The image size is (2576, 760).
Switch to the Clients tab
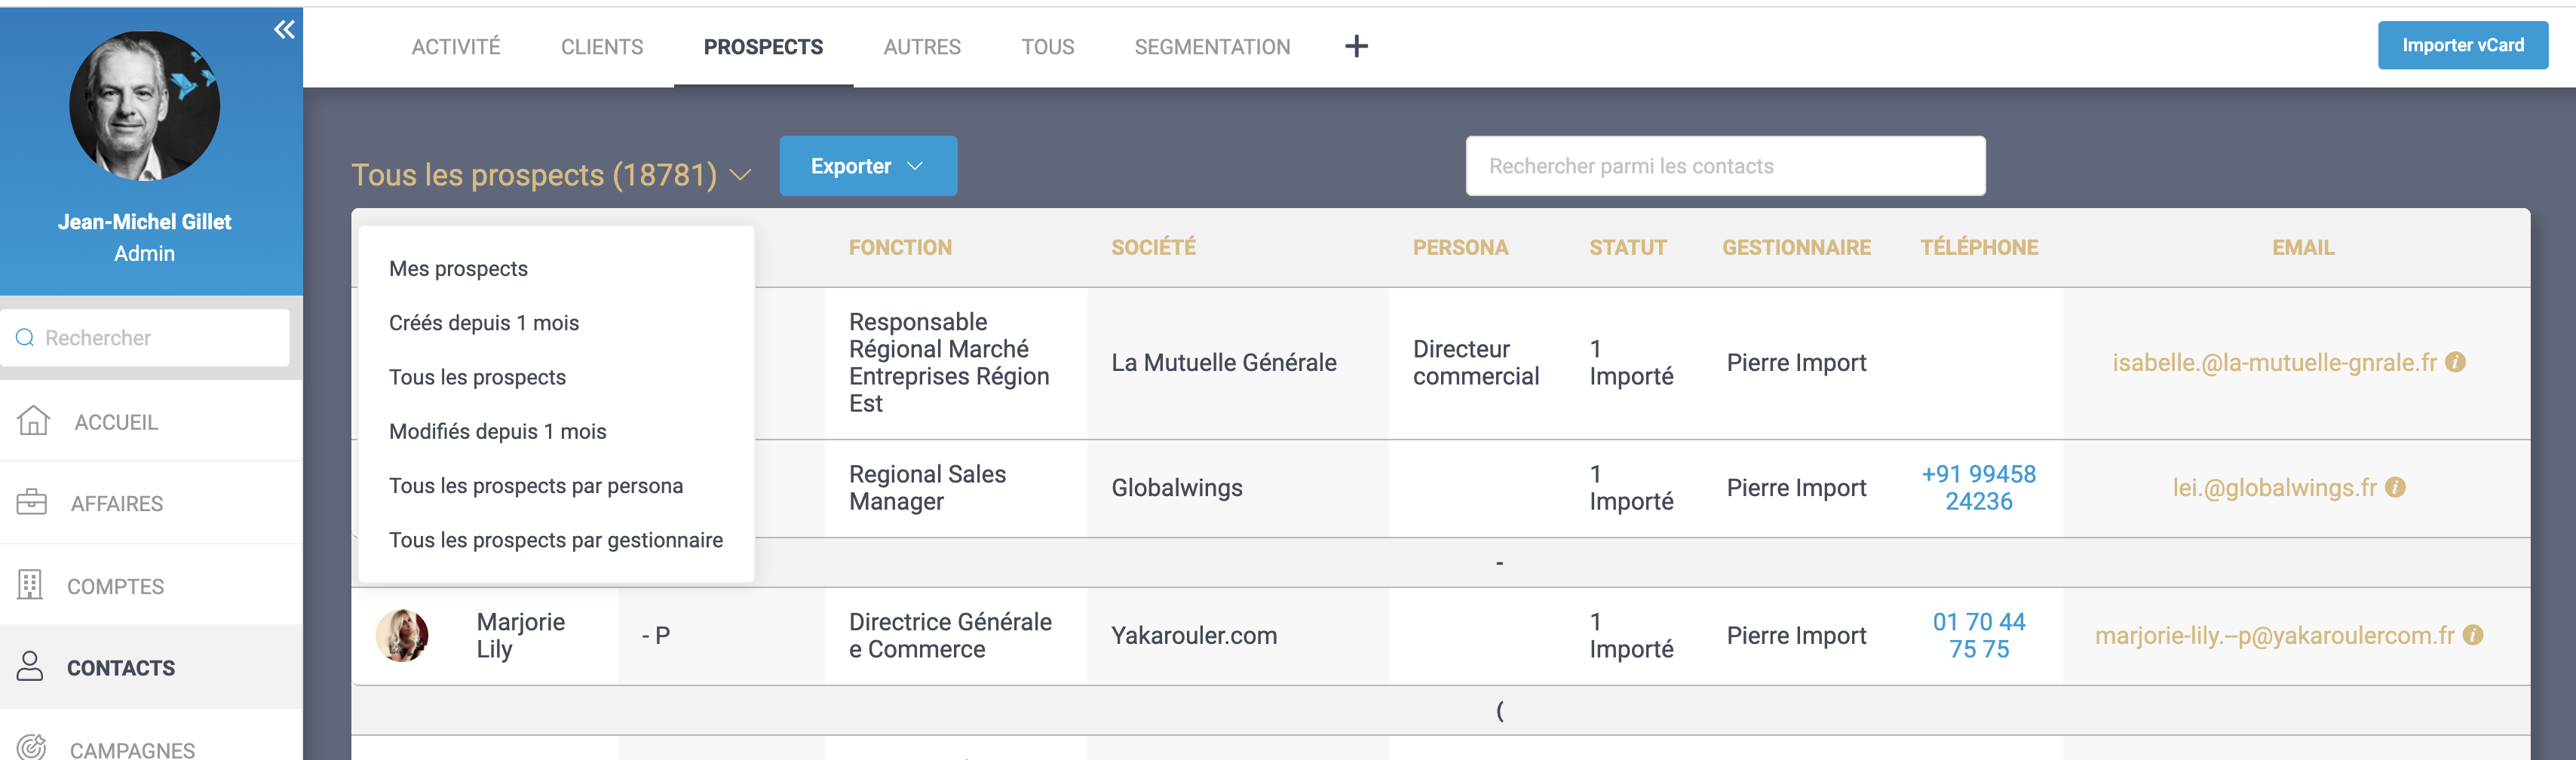click(601, 47)
